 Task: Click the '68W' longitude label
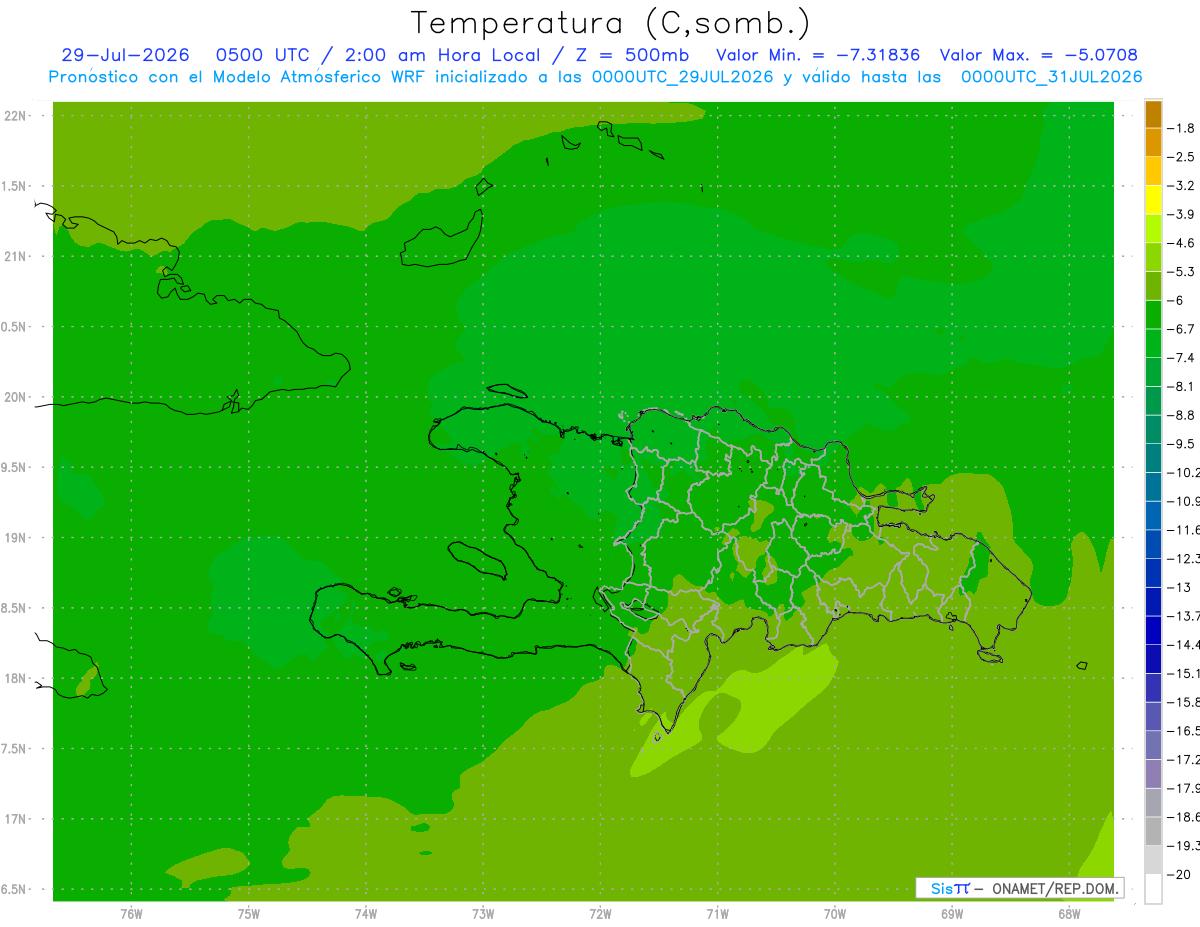(1069, 914)
